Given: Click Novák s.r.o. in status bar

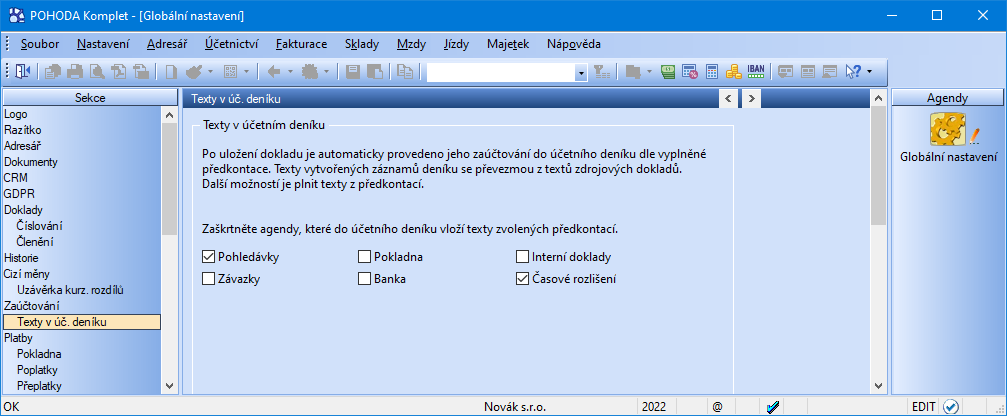Looking at the screenshot, I should point(514,406).
